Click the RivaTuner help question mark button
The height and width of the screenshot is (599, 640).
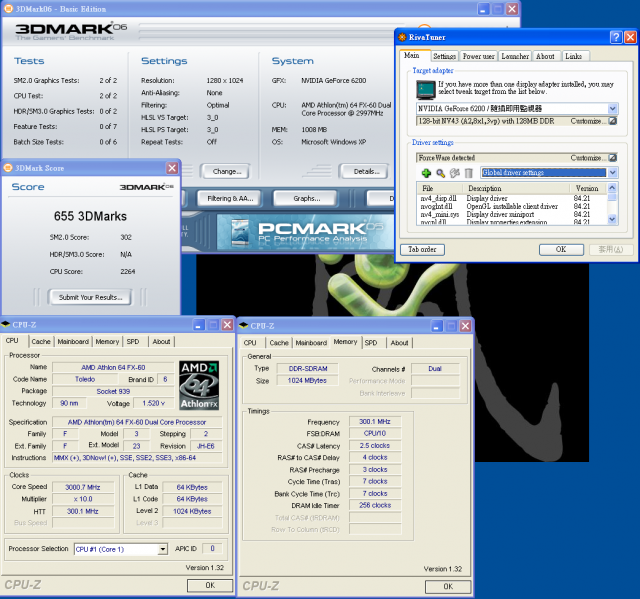coord(616,37)
